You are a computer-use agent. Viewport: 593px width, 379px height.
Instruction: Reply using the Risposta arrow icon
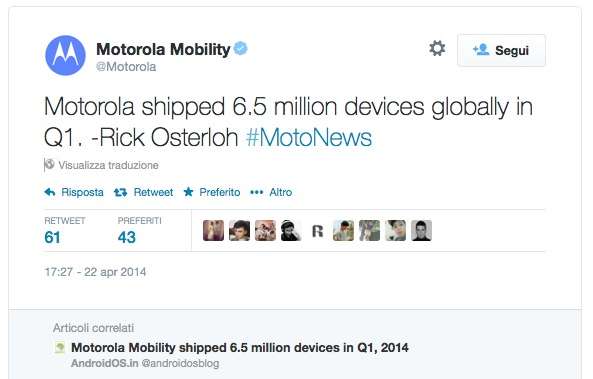coord(50,192)
